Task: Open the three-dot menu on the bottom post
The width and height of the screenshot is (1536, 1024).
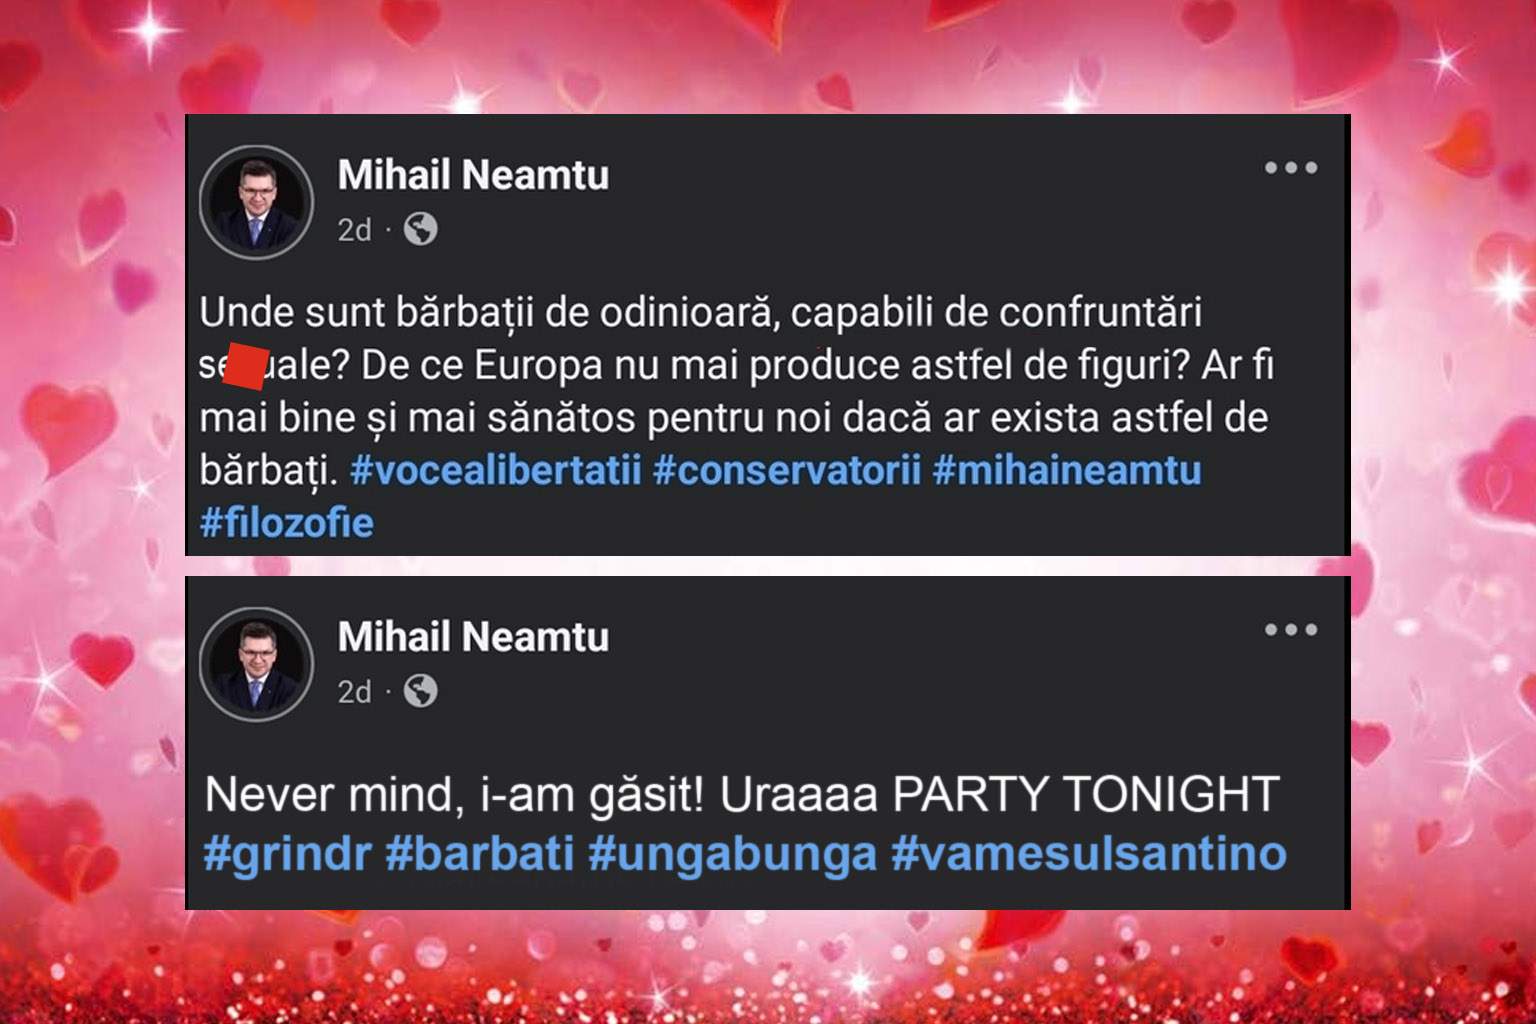Action: click(1293, 630)
